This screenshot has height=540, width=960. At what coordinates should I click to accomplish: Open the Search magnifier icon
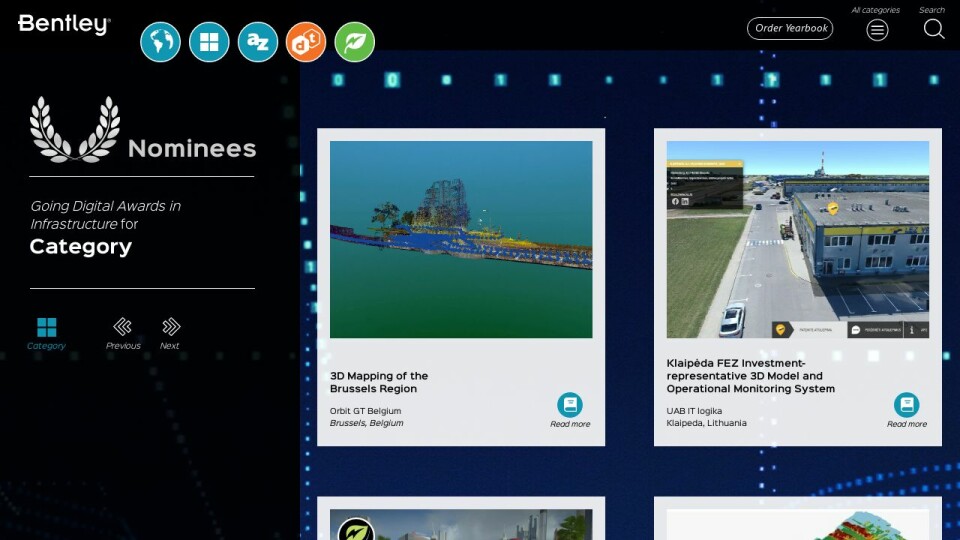(x=934, y=29)
